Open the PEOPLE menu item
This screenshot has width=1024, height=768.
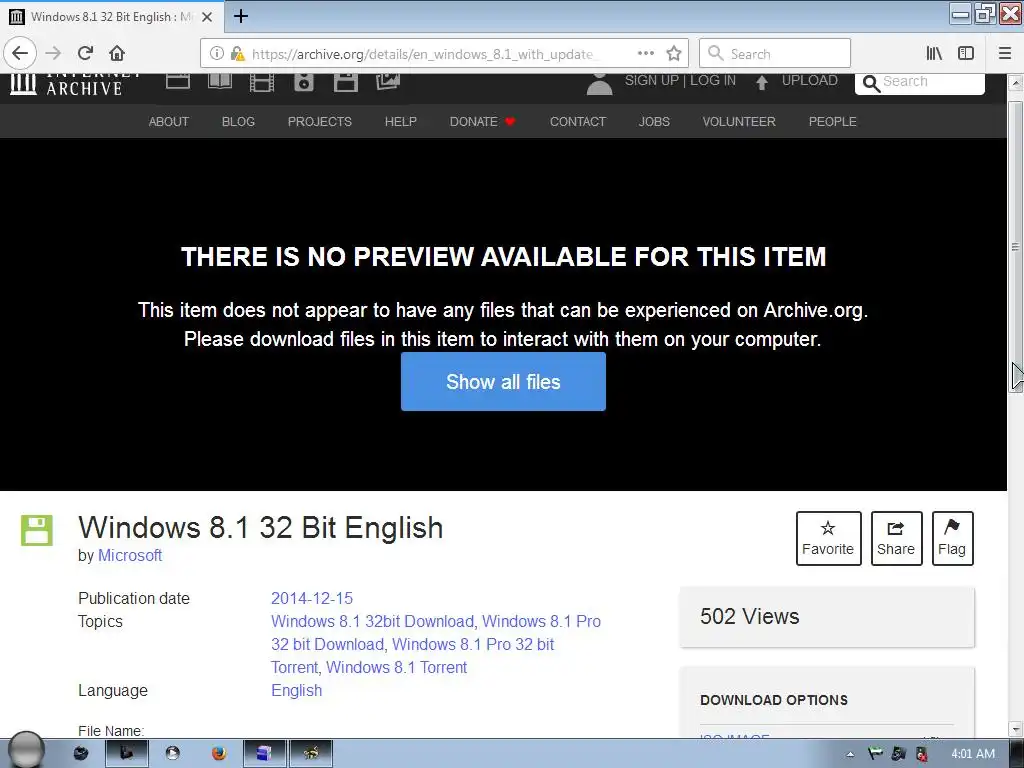click(x=833, y=121)
